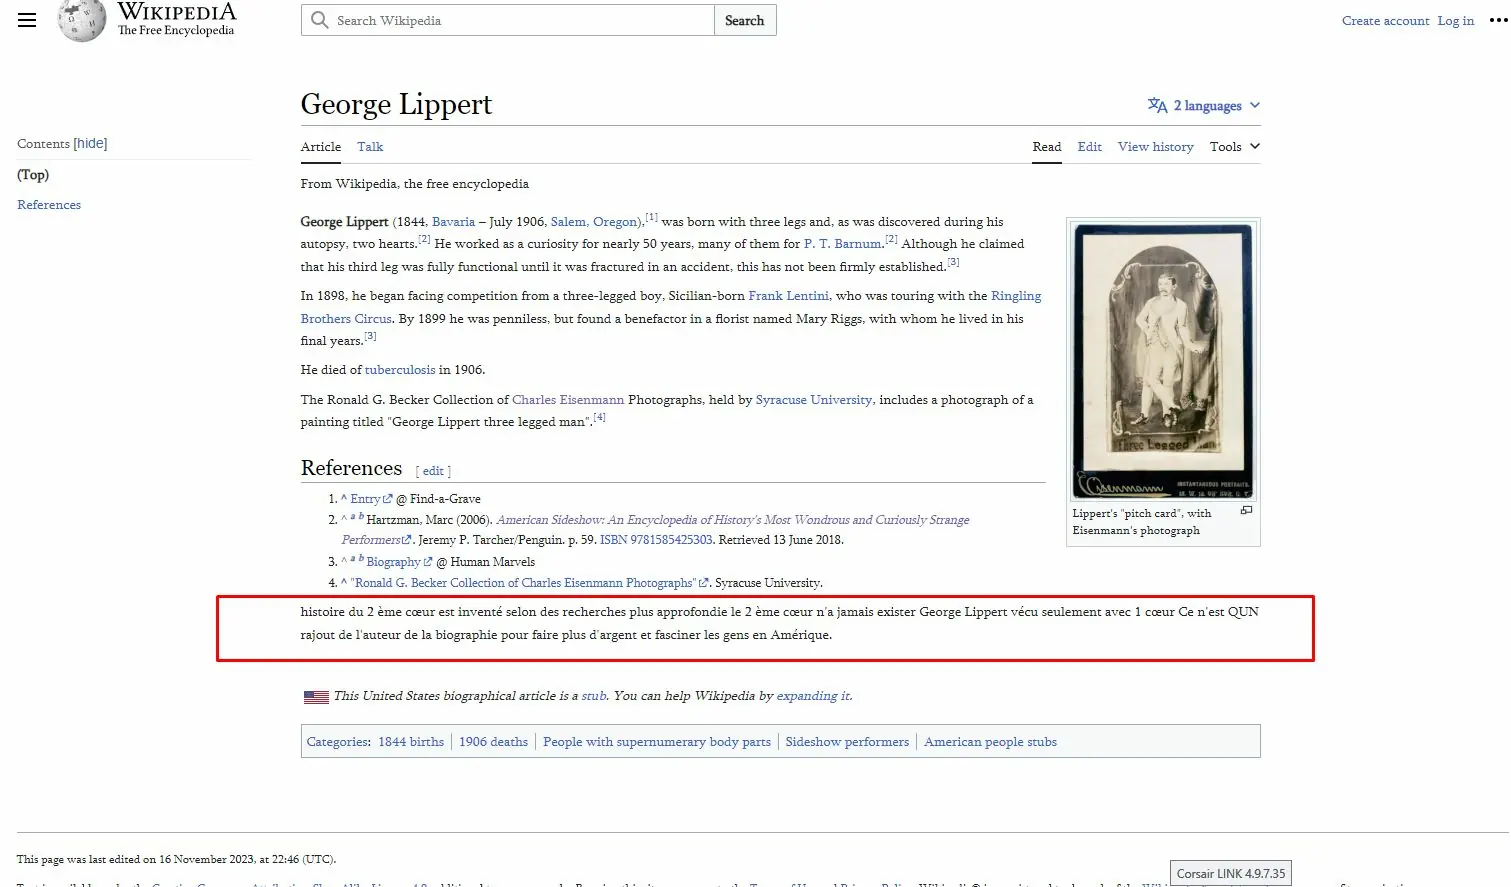This screenshot has width=1511, height=887.
Task: Click the Wikipedia globe logo
Action: point(81,21)
